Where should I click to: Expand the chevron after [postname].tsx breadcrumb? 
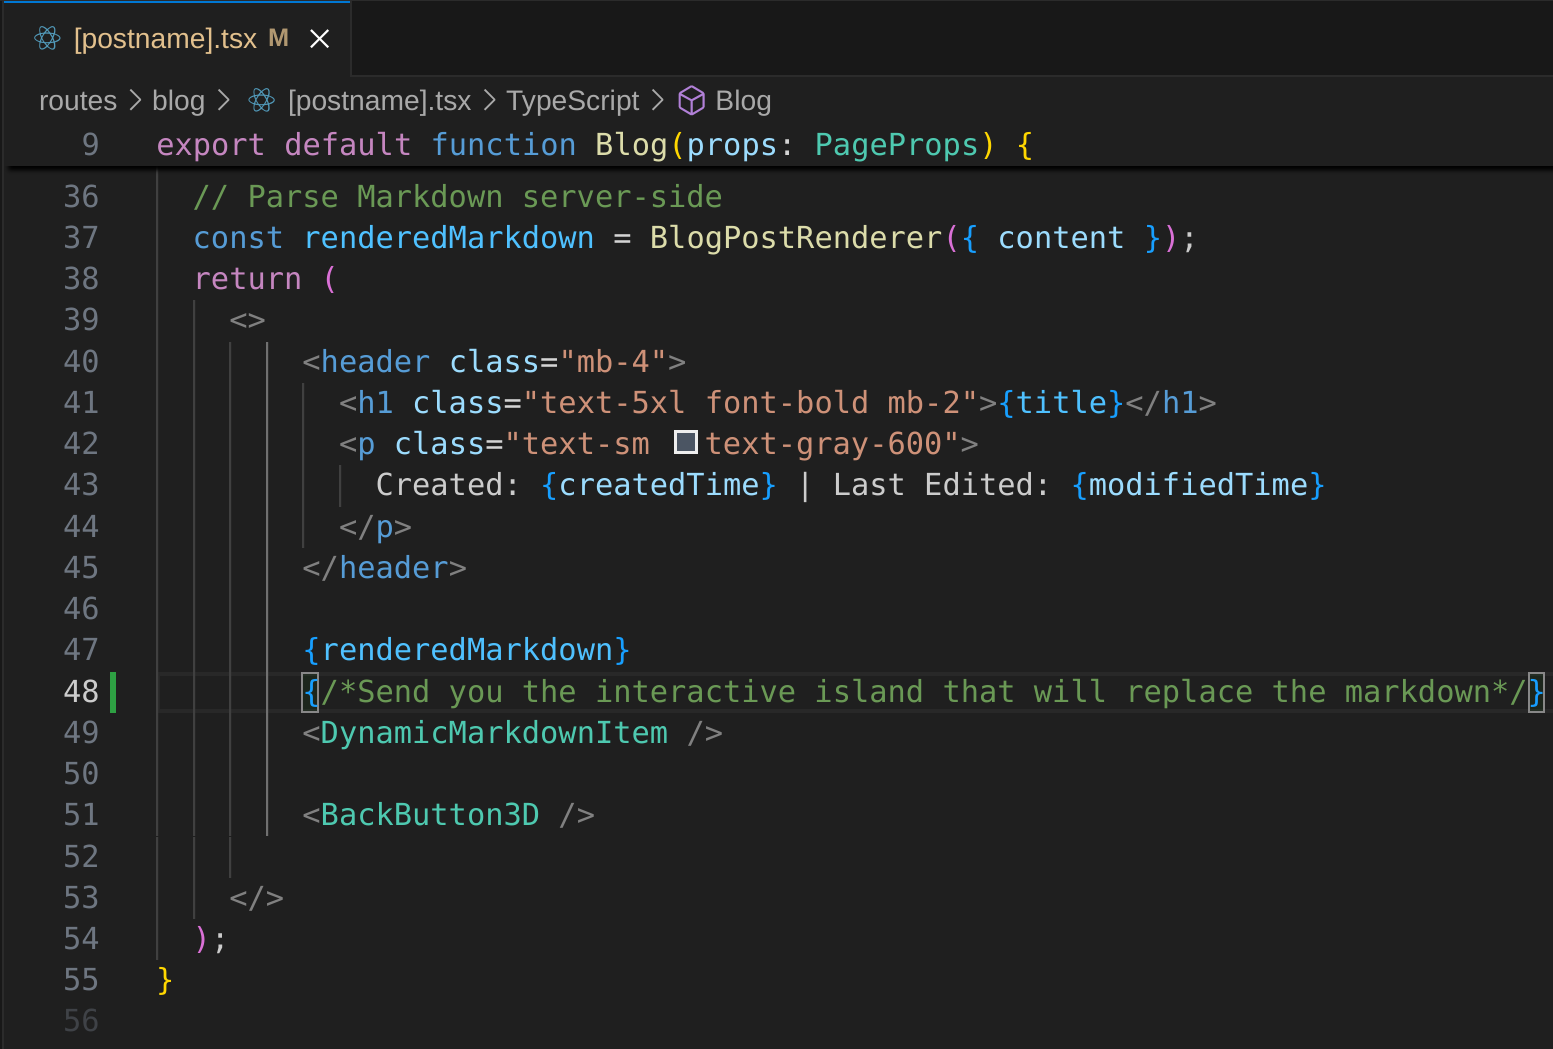tap(489, 100)
